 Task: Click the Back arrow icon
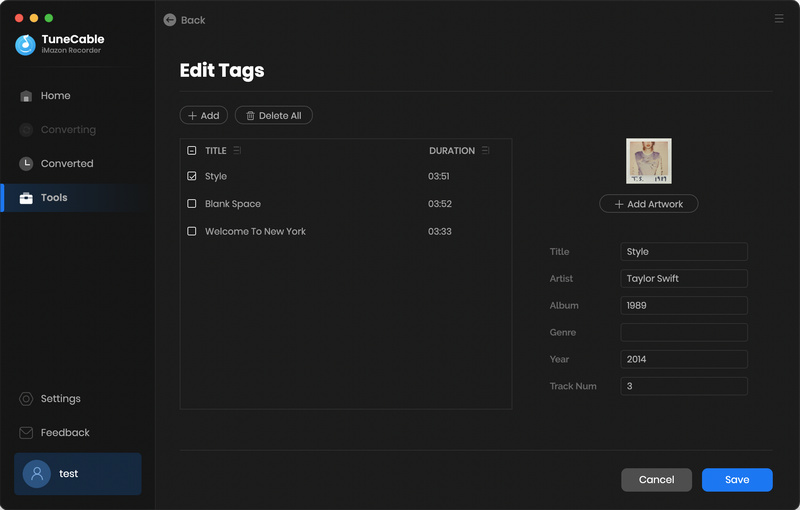pyautogui.click(x=170, y=20)
